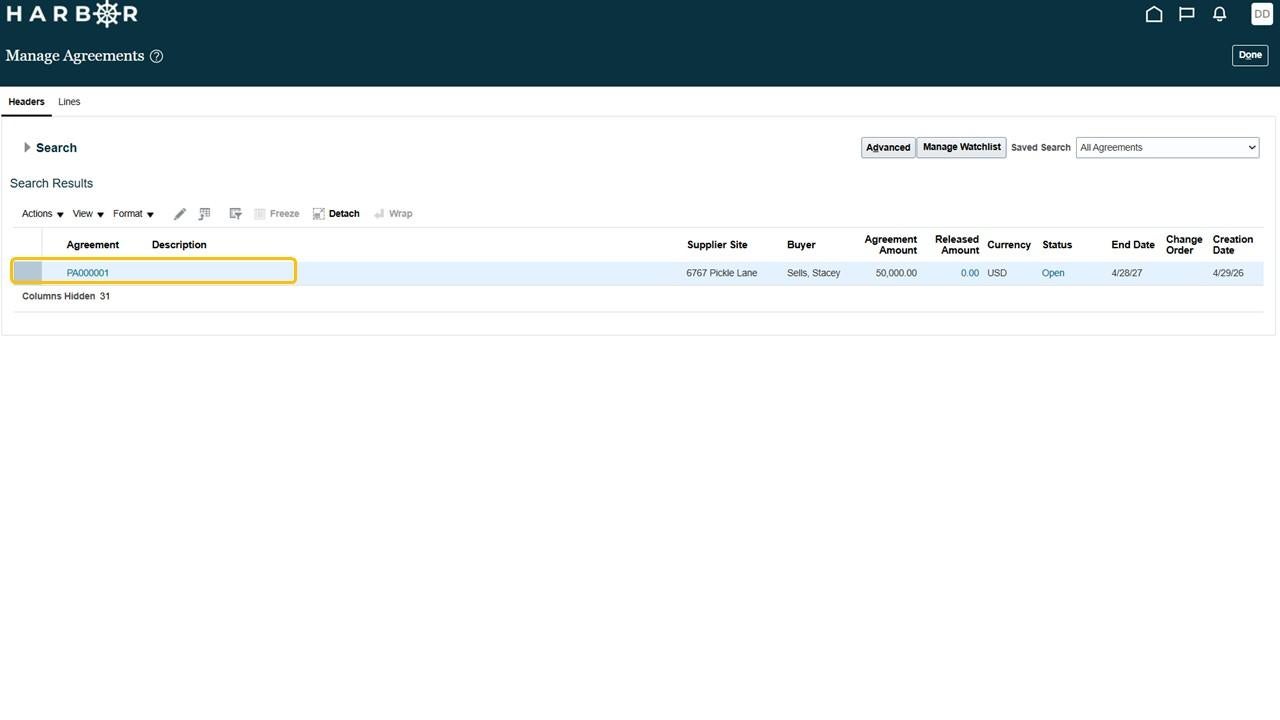1280x720 pixels.
Task: Click the Wrap toolbar button
Action: tap(393, 214)
